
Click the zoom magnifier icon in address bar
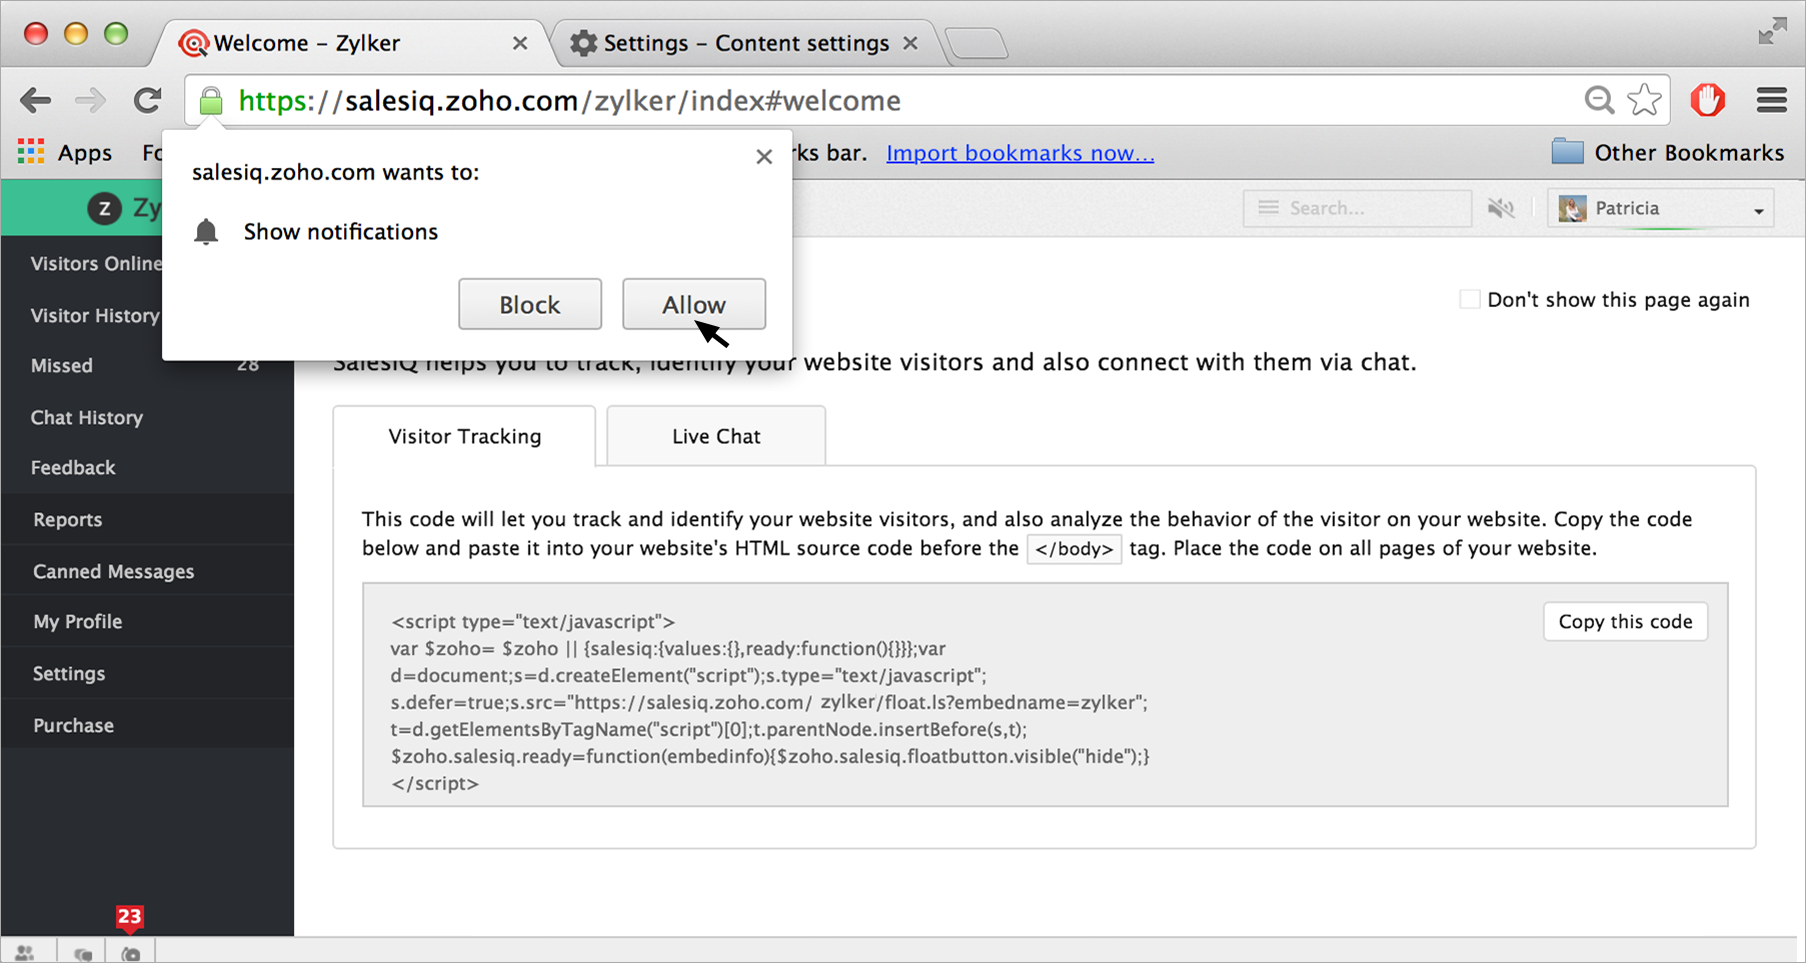click(1598, 100)
